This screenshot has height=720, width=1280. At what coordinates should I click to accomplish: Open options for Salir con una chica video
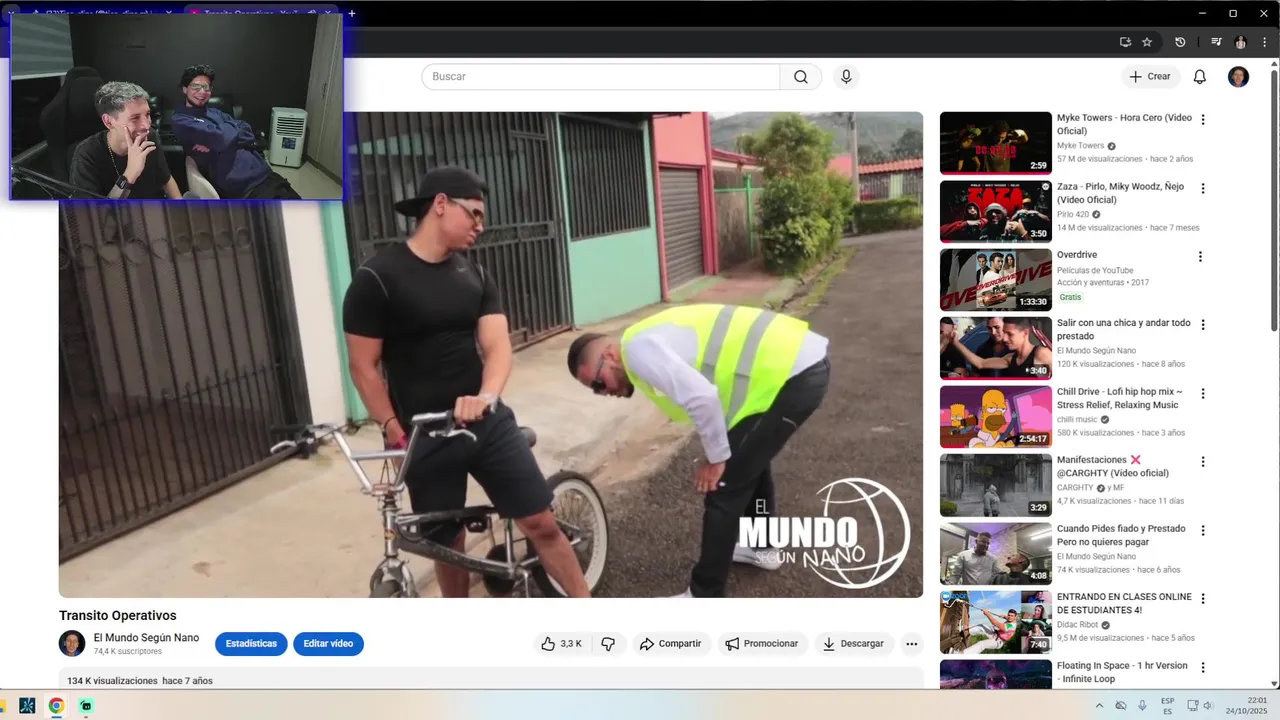coord(1203,325)
